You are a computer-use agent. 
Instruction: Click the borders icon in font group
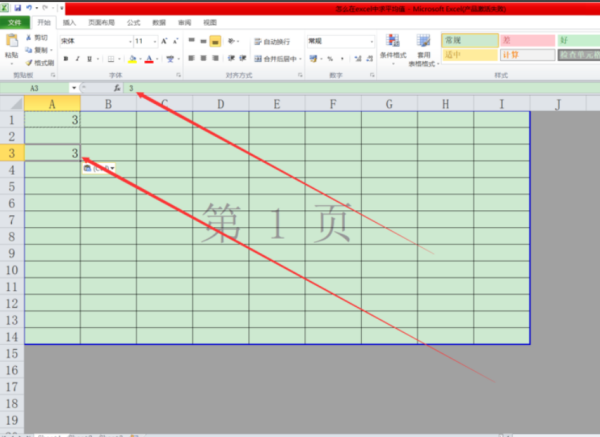point(111,59)
